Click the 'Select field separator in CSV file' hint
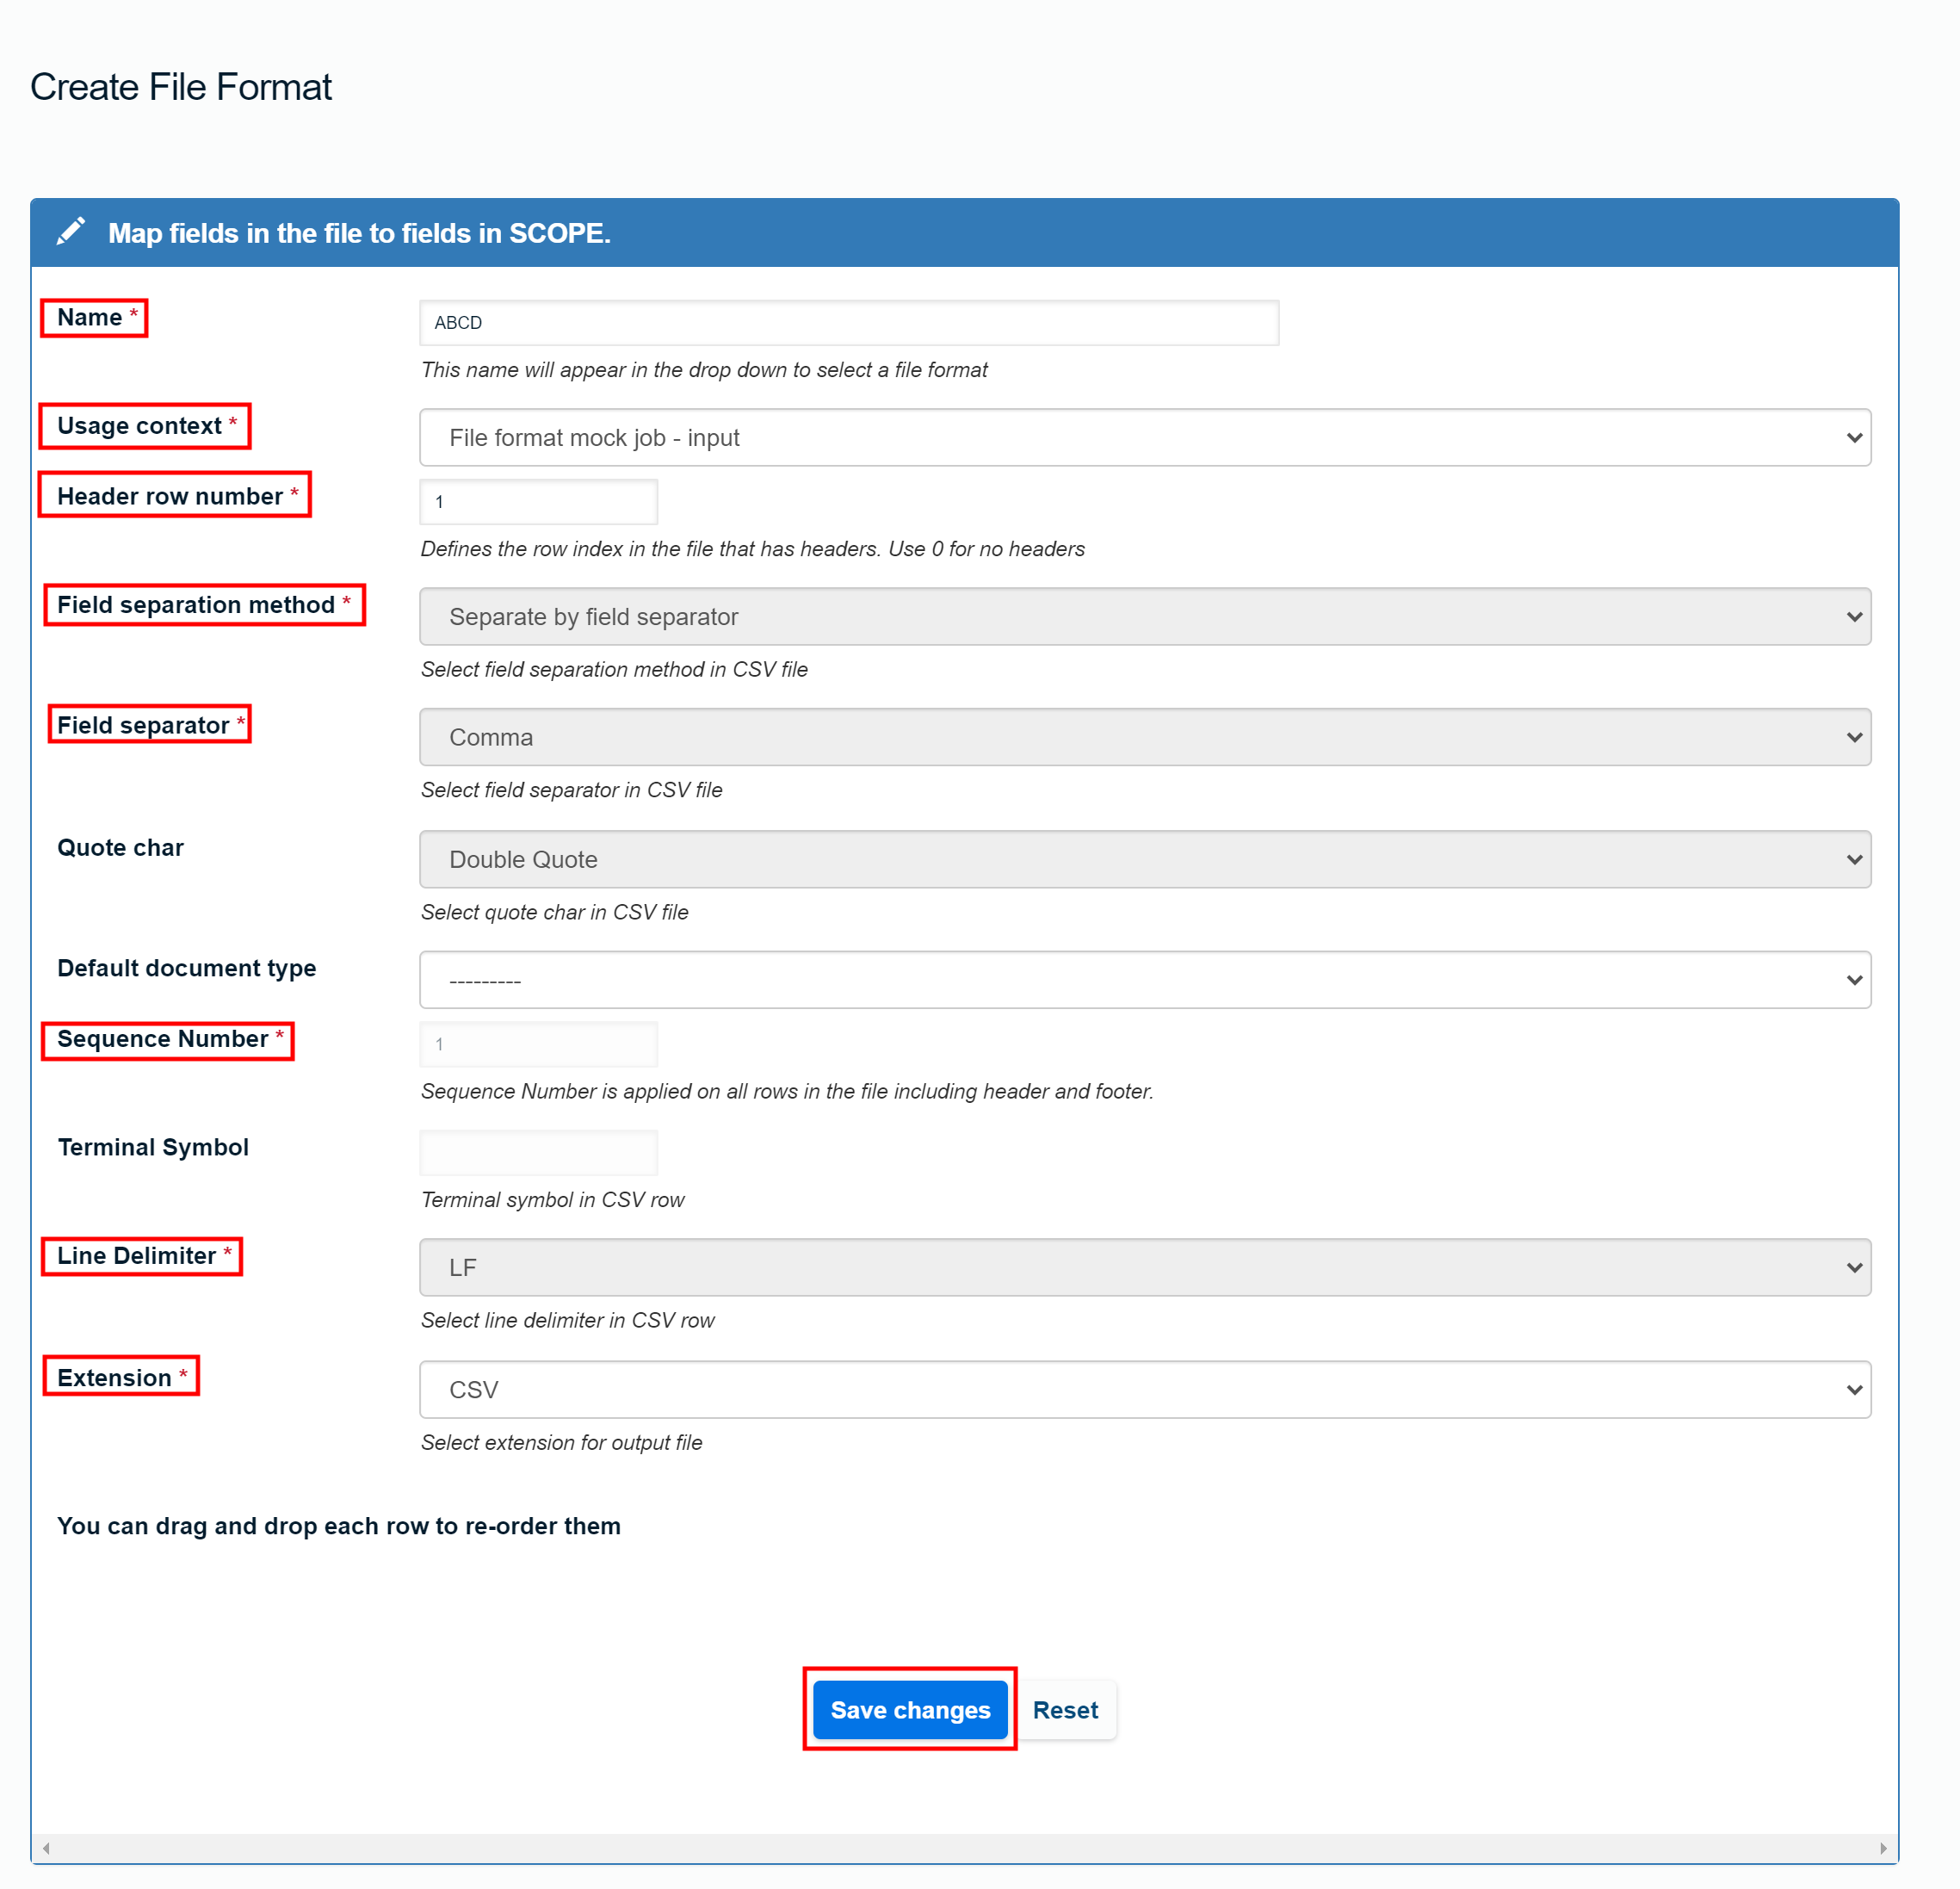 click(x=571, y=790)
